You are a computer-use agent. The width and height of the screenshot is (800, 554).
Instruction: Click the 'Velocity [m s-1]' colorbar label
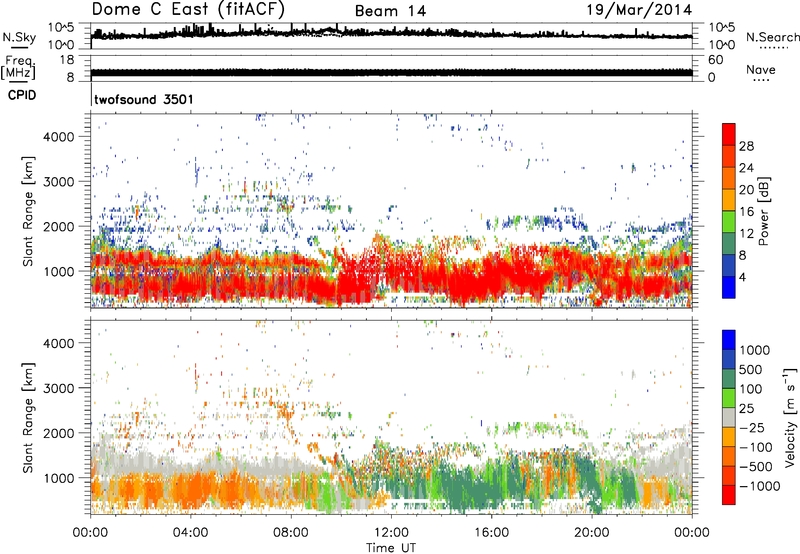pyautogui.click(x=790, y=417)
